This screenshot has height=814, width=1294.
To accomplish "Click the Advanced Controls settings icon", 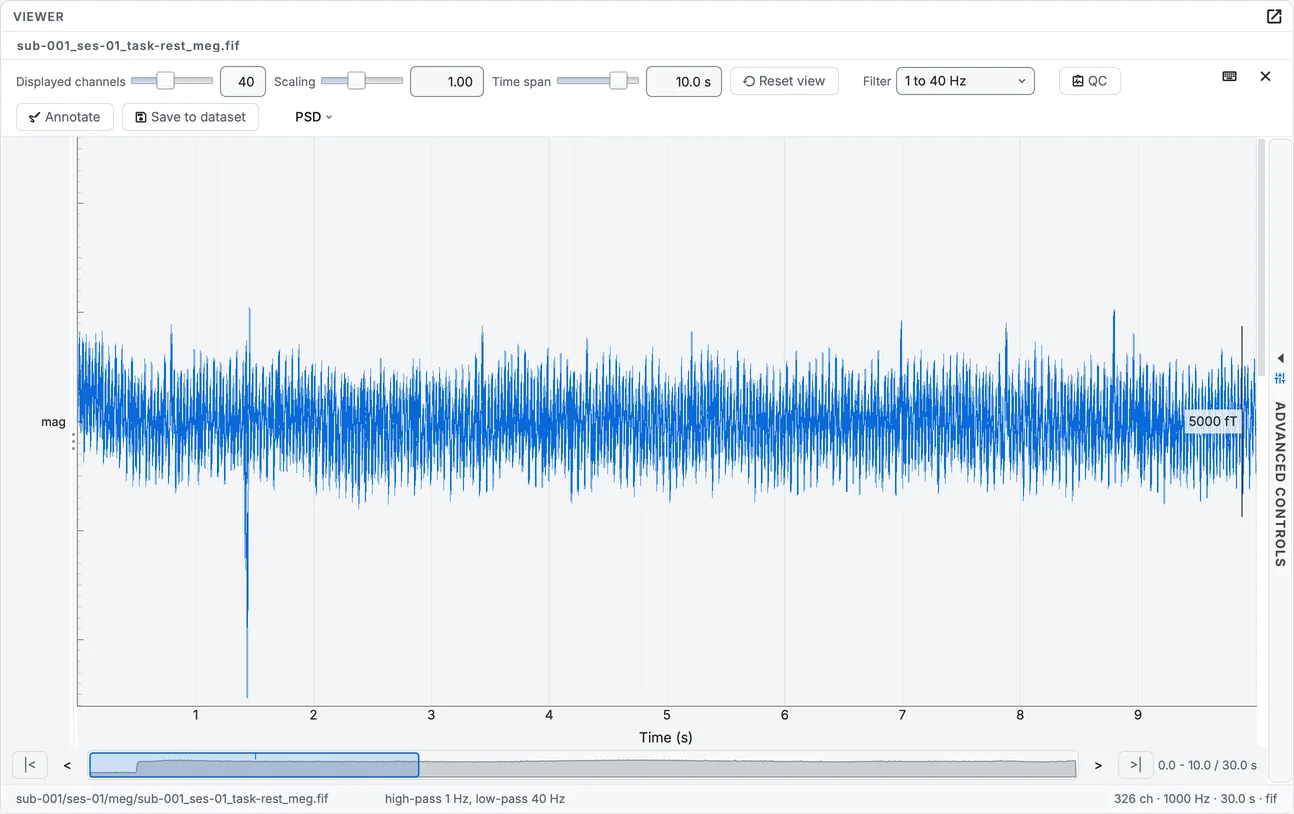I will [1280, 378].
